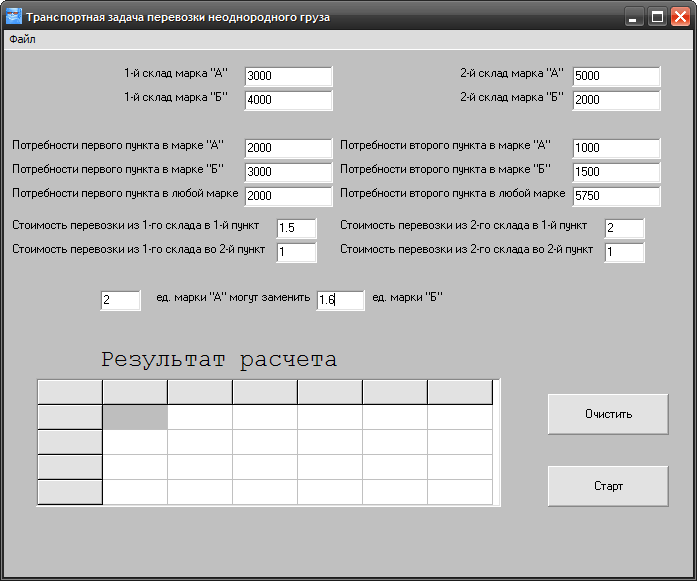Viewport: 697px width, 581px height.
Task: Edit cost from warehouse 2 to point 1
Action: (624, 228)
